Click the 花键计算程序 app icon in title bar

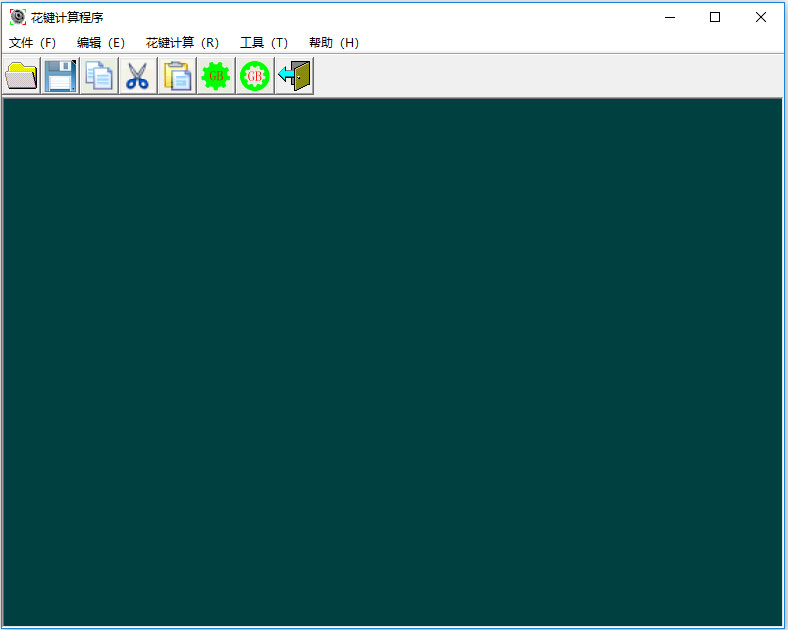point(18,17)
